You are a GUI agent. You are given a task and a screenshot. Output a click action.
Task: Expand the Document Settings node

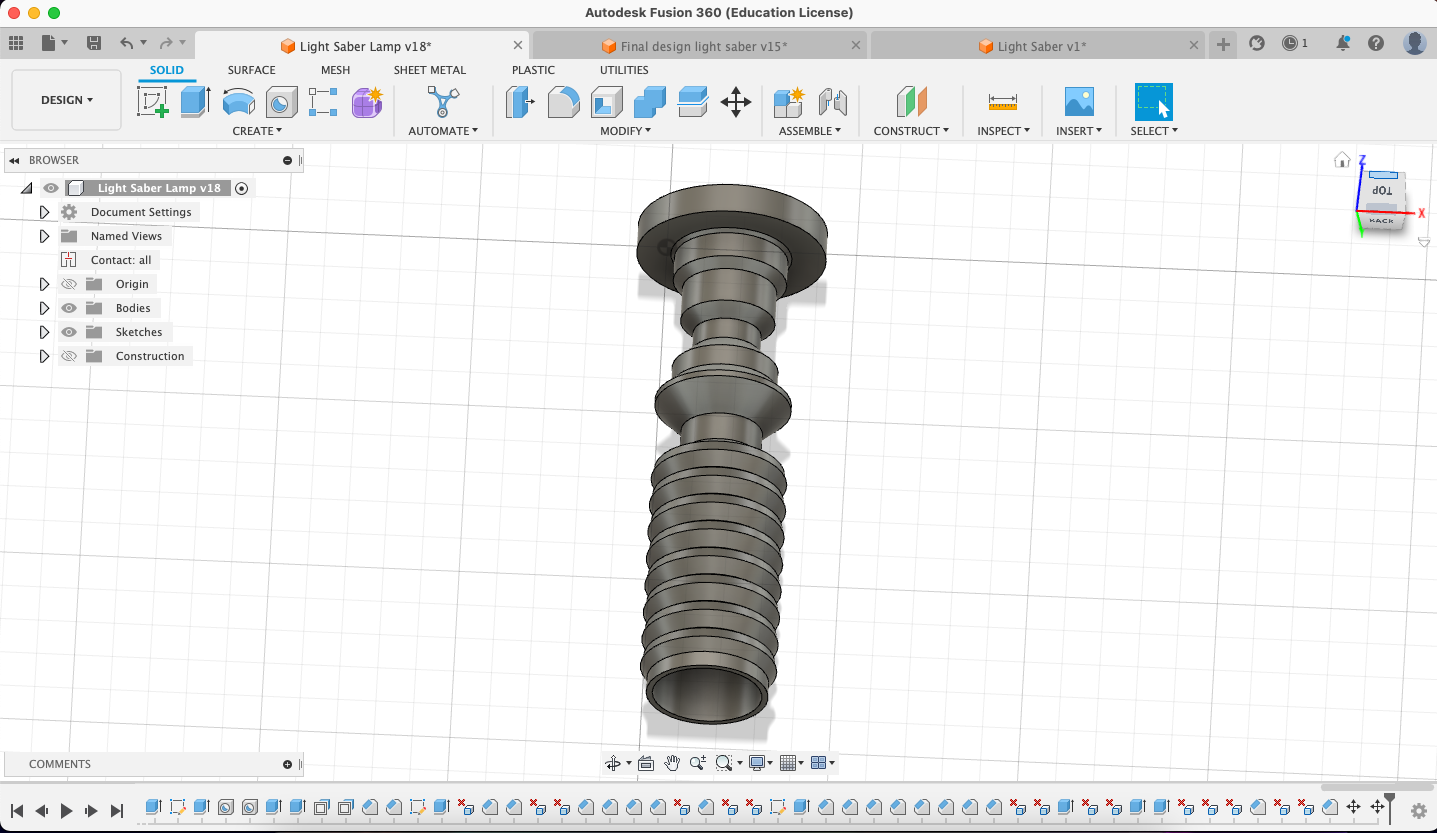(44, 212)
